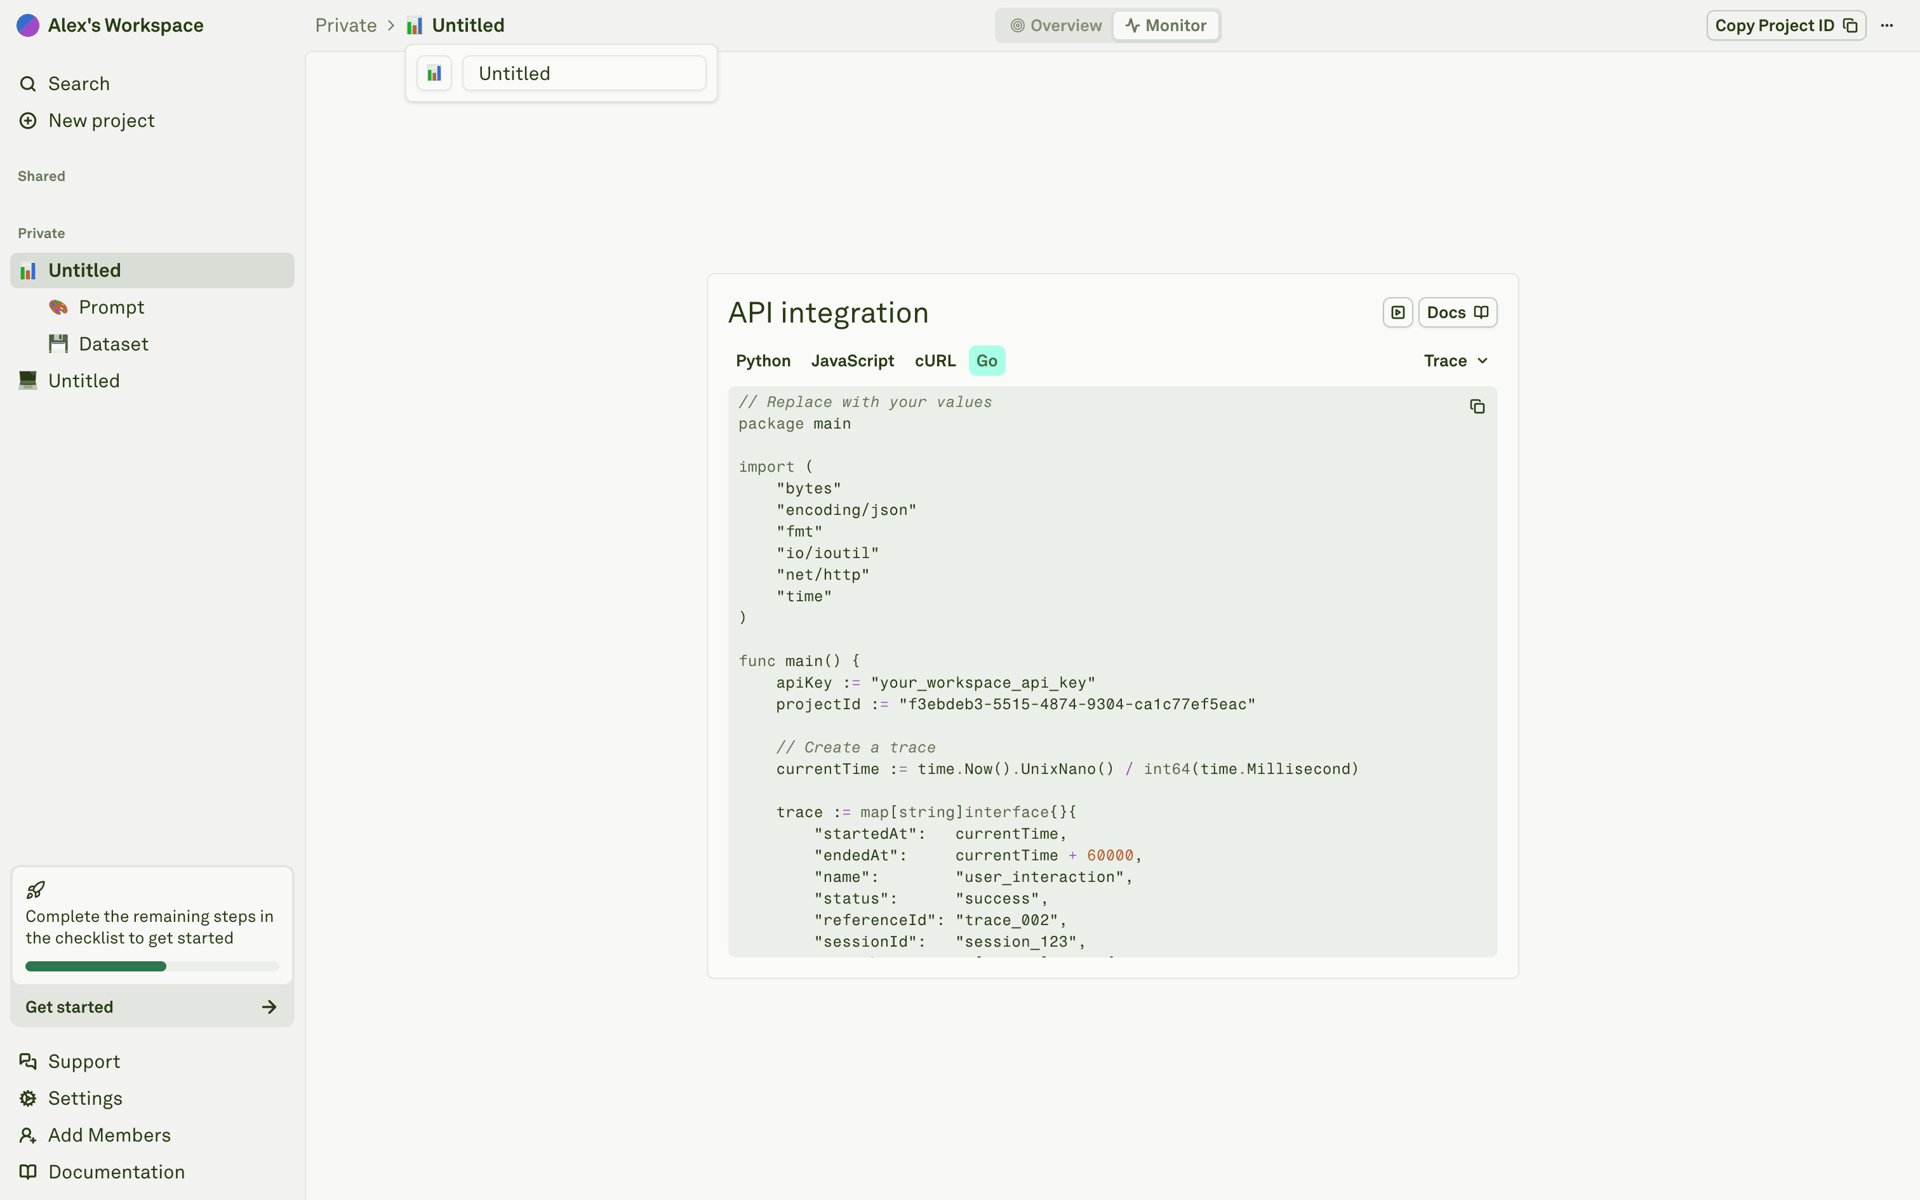
Task: Click the bar chart icon of the selected Untitled project
Action: click(x=28, y=271)
